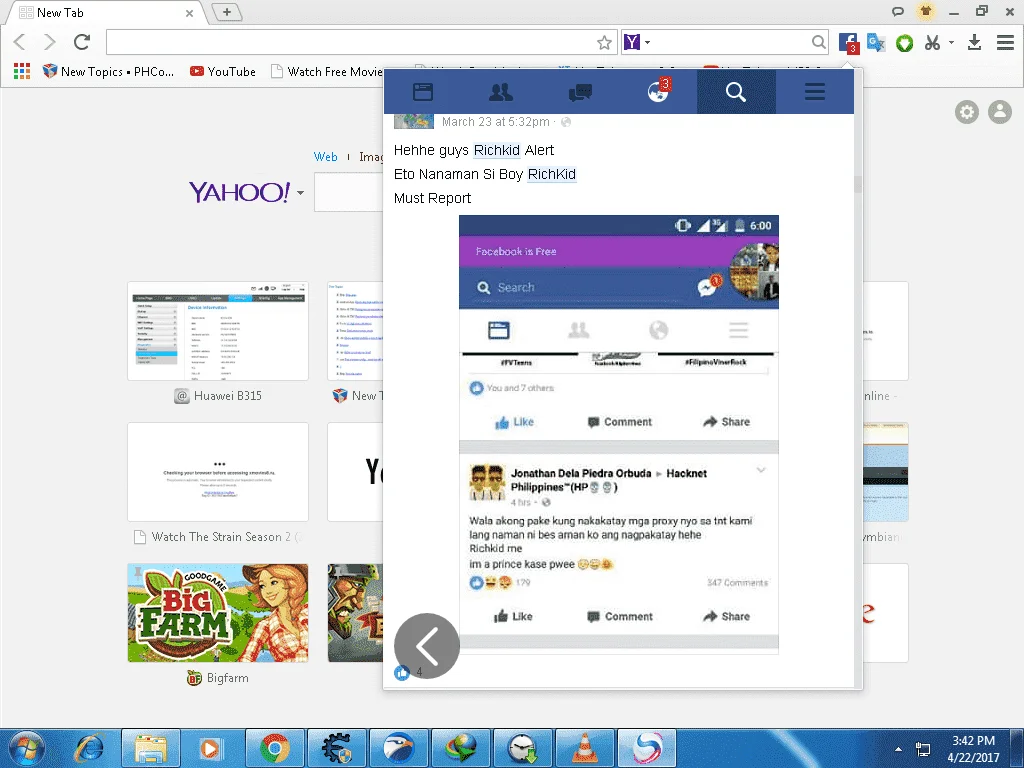Go back with the browser back arrow
The width and height of the screenshot is (1024, 768).
20,42
